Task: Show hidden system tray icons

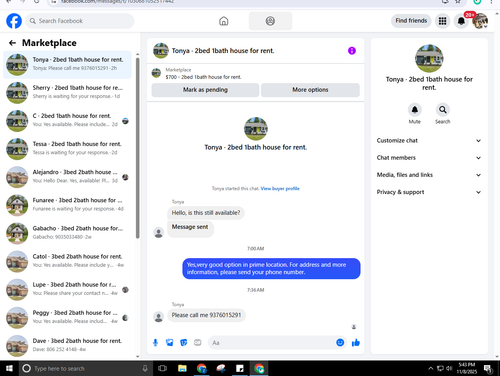Action: [430, 368]
